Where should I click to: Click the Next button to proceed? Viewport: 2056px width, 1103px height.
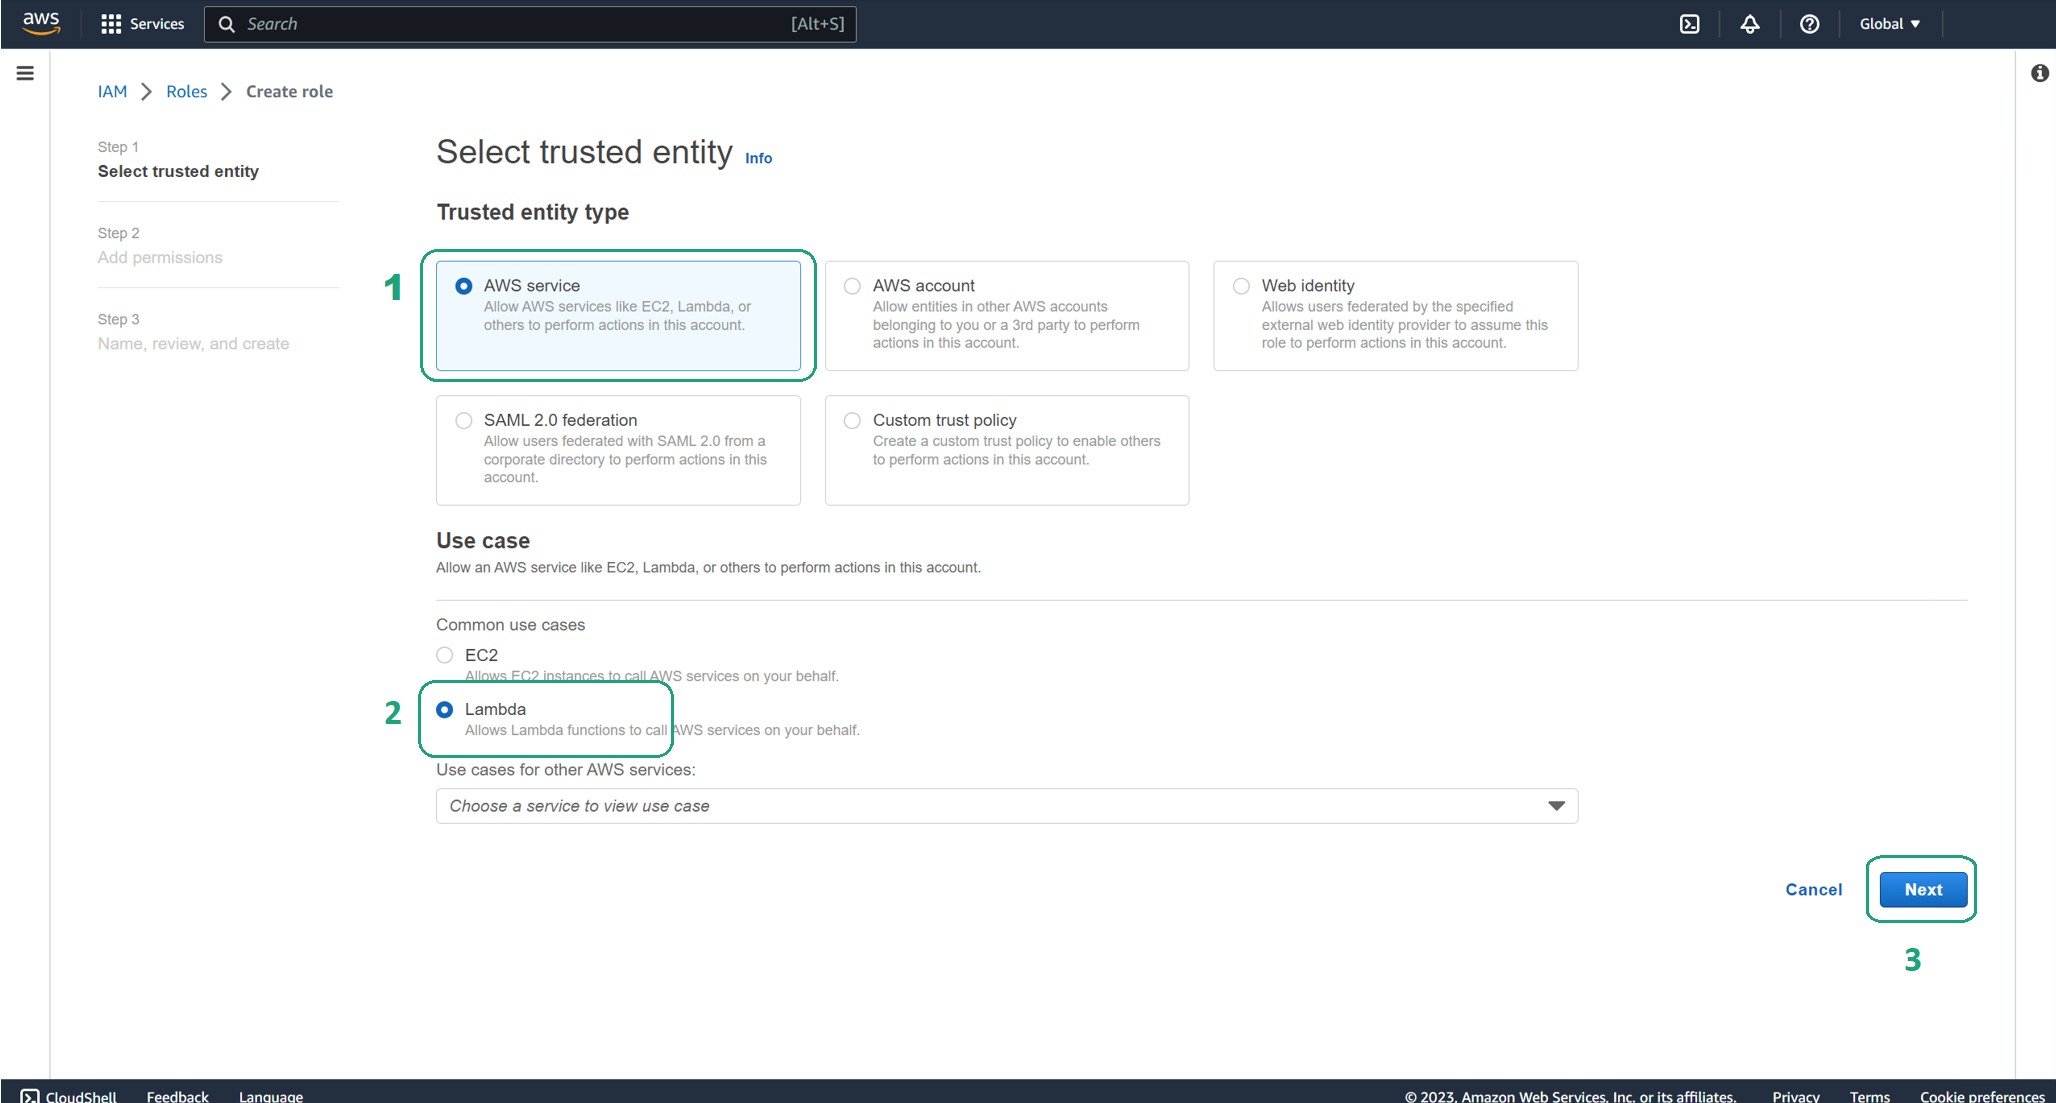[x=1921, y=889]
